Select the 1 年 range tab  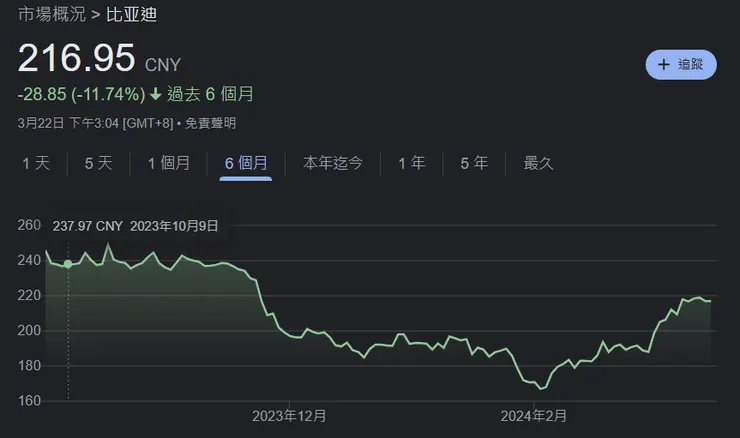point(412,163)
